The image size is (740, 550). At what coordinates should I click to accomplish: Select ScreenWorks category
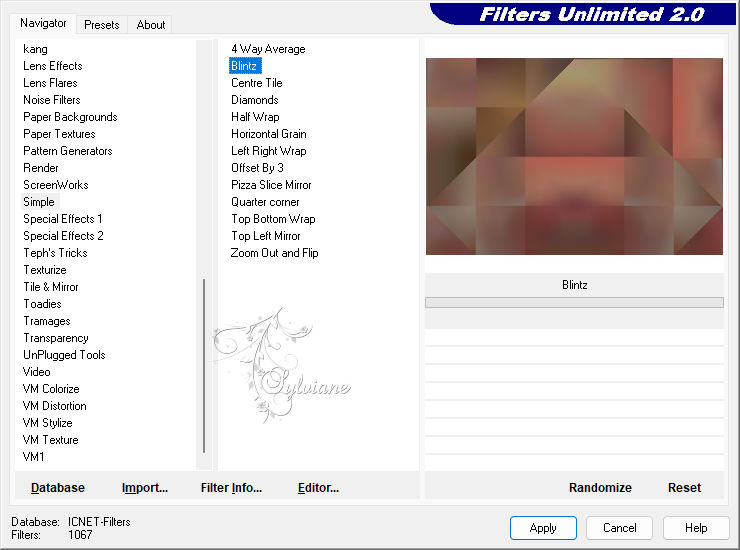[x=56, y=185]
